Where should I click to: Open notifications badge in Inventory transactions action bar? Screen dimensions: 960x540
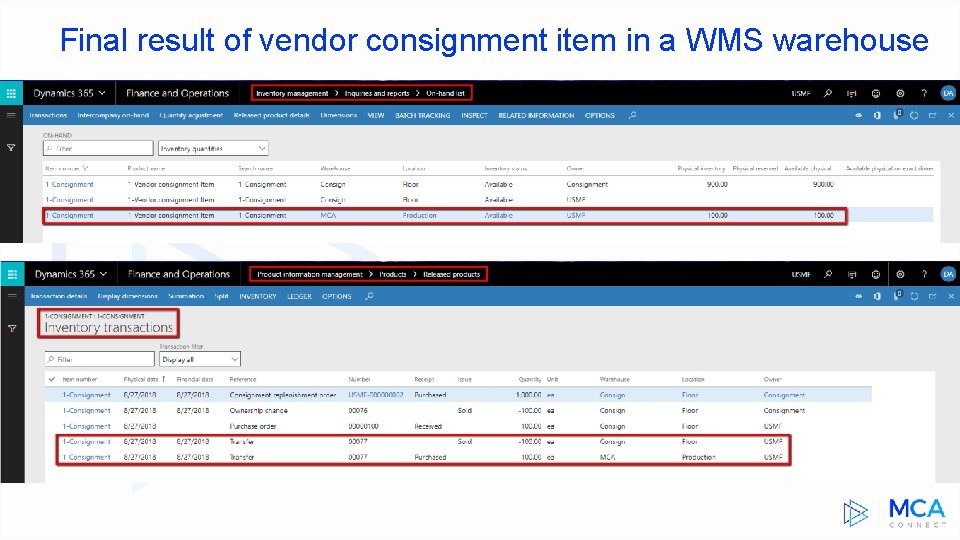tap(896, 296)
